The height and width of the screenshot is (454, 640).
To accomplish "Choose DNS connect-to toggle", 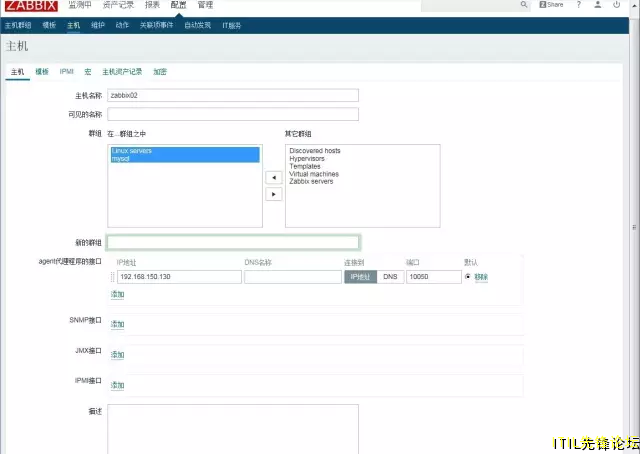I will 390,277.
